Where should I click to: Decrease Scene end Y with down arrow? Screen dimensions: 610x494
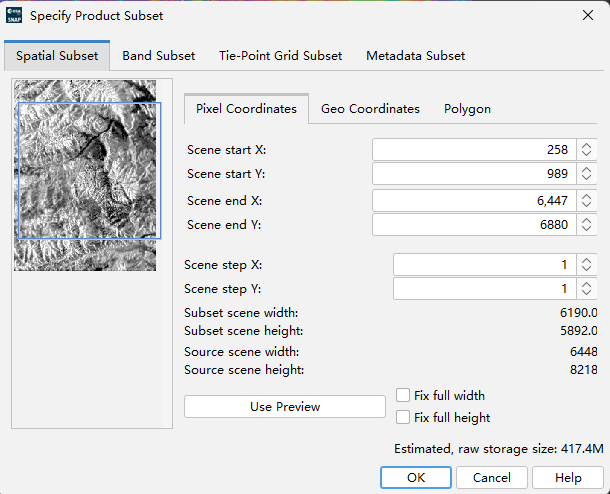point(586,229)
